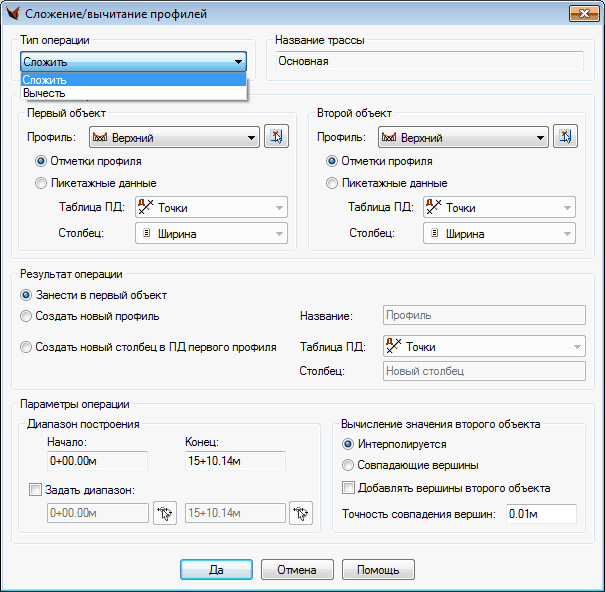605x592 pixels.
Task: Close the Сложение/вычитание профилей dialog
Action: [580, 14]
